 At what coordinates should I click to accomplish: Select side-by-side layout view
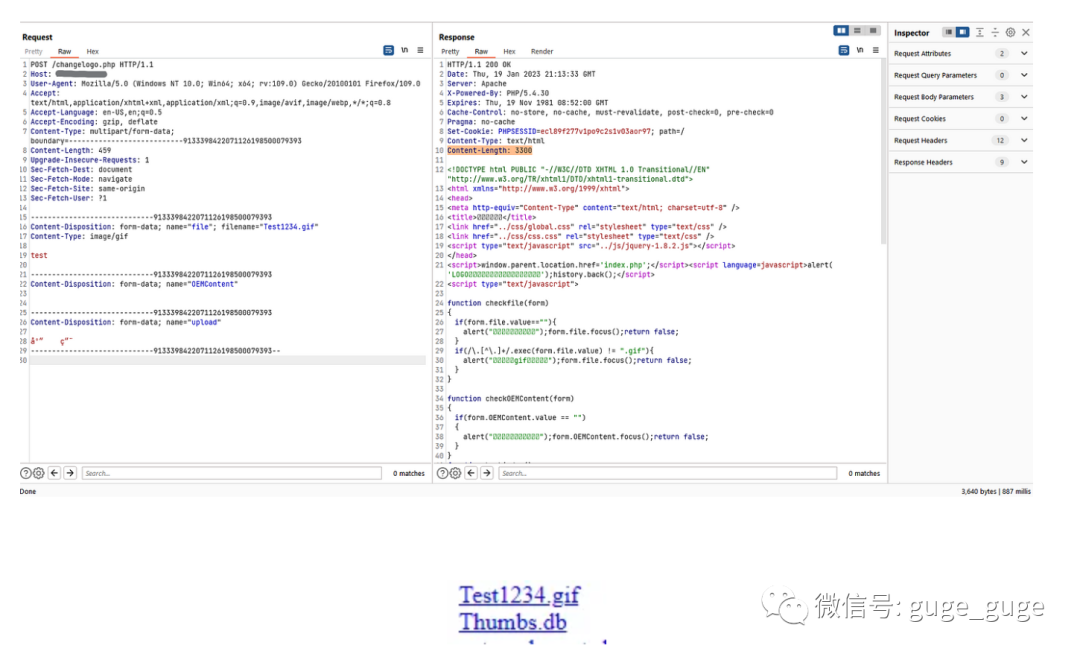[841, 30]
